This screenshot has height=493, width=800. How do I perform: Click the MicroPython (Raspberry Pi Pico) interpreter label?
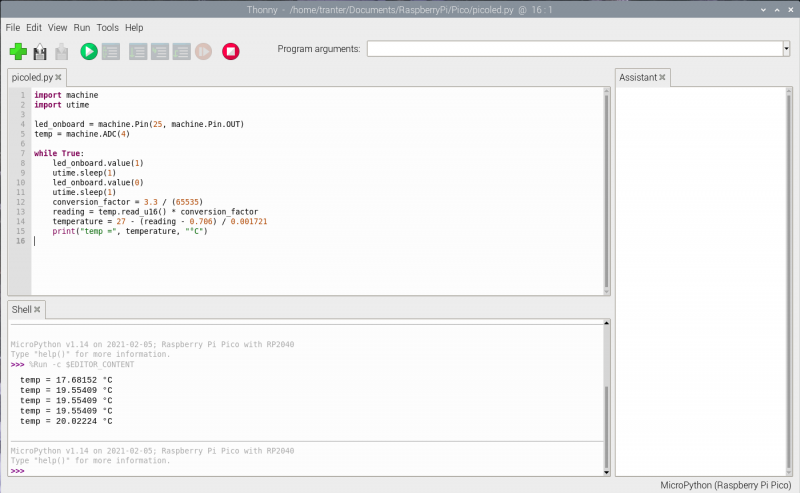[x=727, y=484]
